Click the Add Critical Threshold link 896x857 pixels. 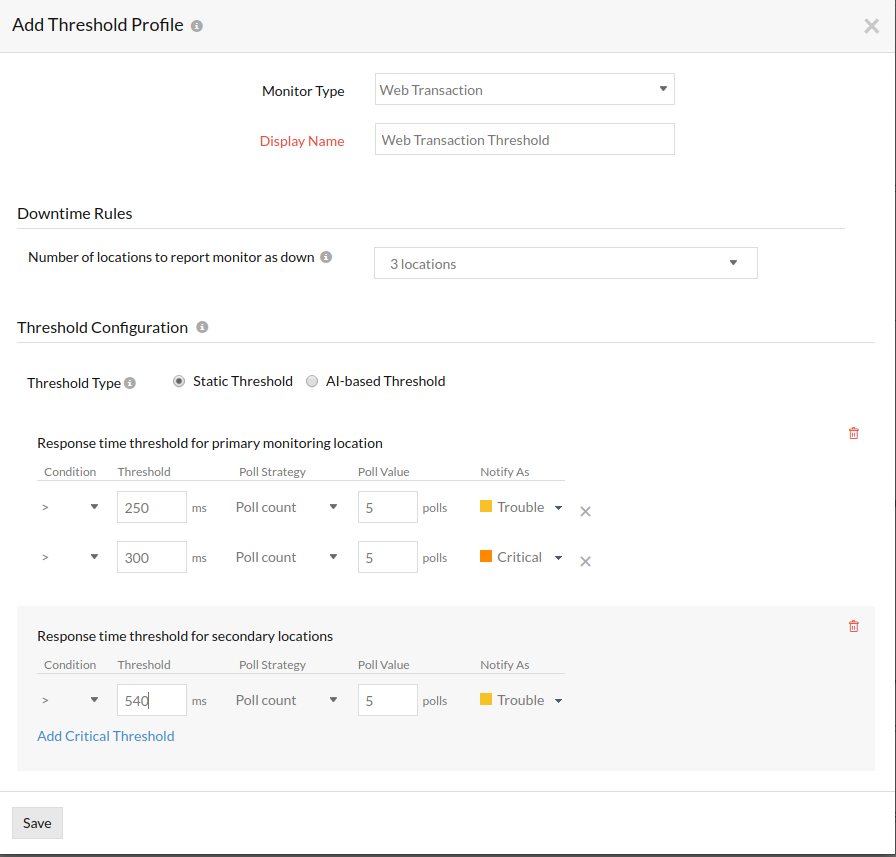(106, 736)
